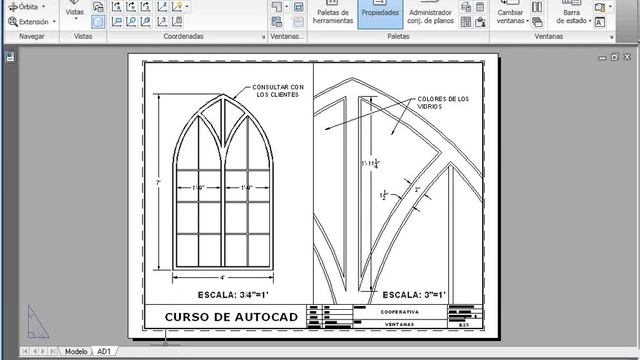Click the polygonal viewport icon

coord(277,7)
